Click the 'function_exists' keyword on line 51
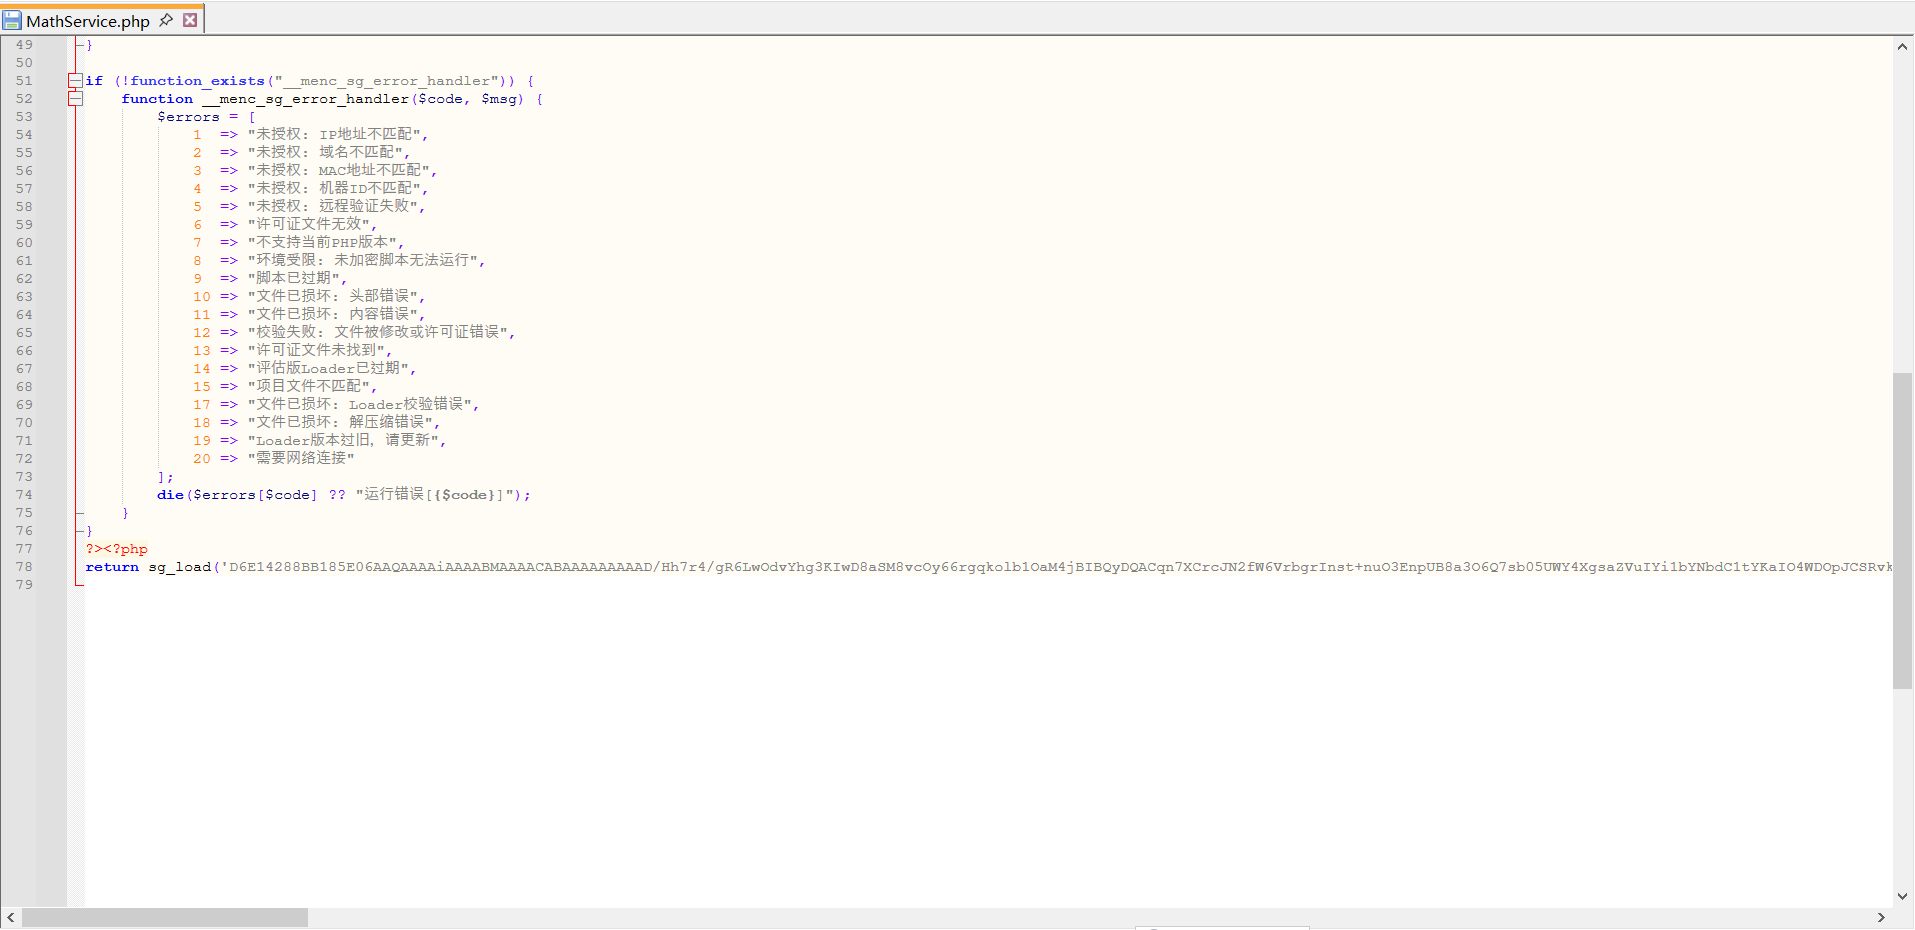This screenshot has height=930, width=1915. click(197, 81)
